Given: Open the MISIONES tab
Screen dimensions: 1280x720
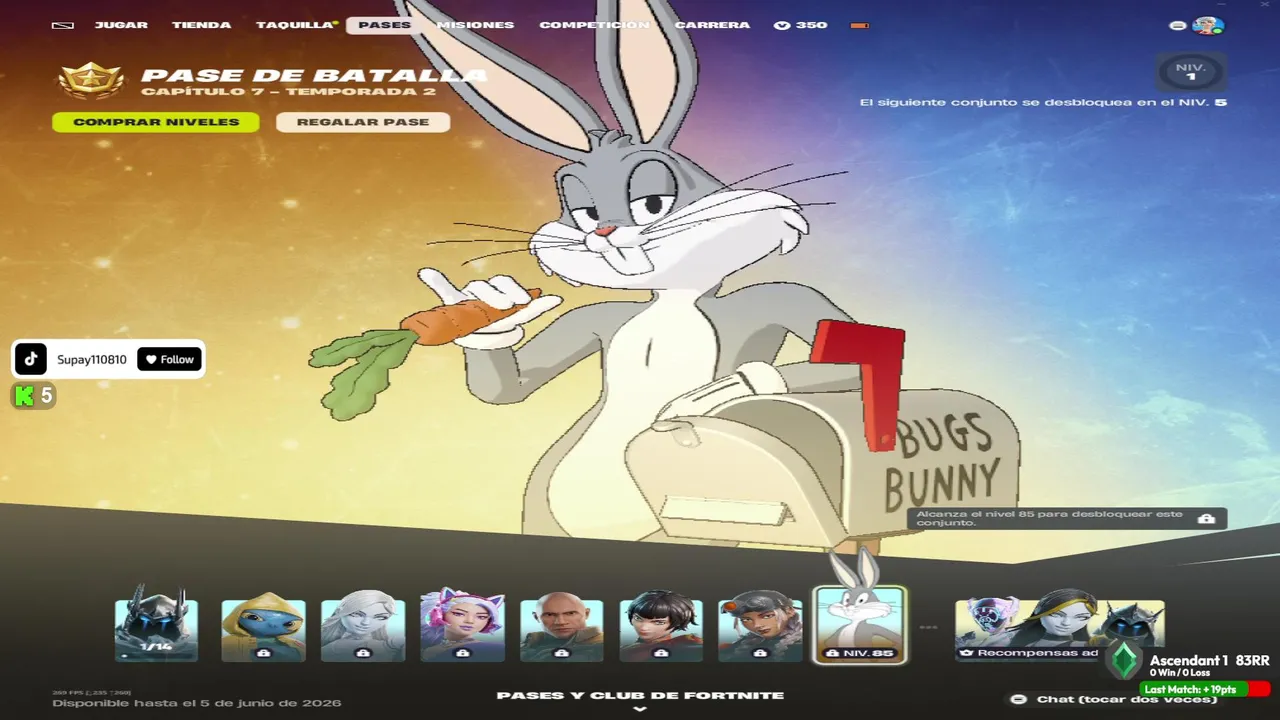Looking at the screenshot, I should (x=475, y=25).
